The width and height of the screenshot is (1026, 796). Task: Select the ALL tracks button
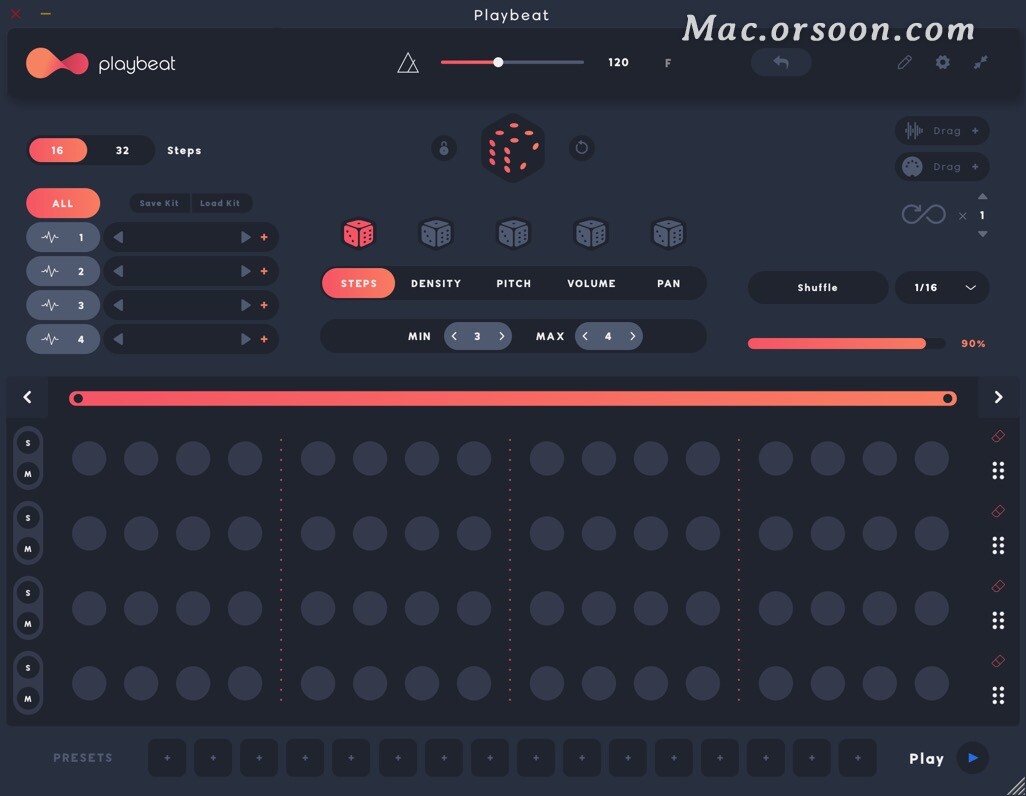(x=63, y=203)
